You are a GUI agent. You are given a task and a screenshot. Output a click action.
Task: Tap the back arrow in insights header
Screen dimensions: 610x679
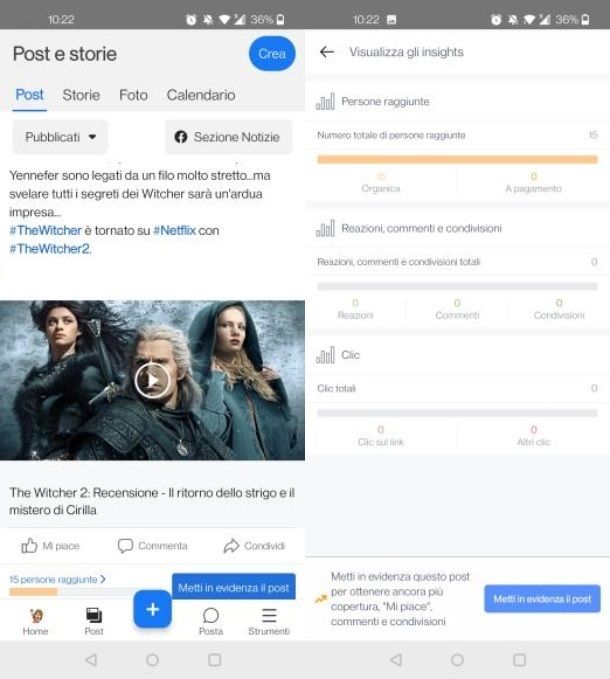tap(326, 52)
